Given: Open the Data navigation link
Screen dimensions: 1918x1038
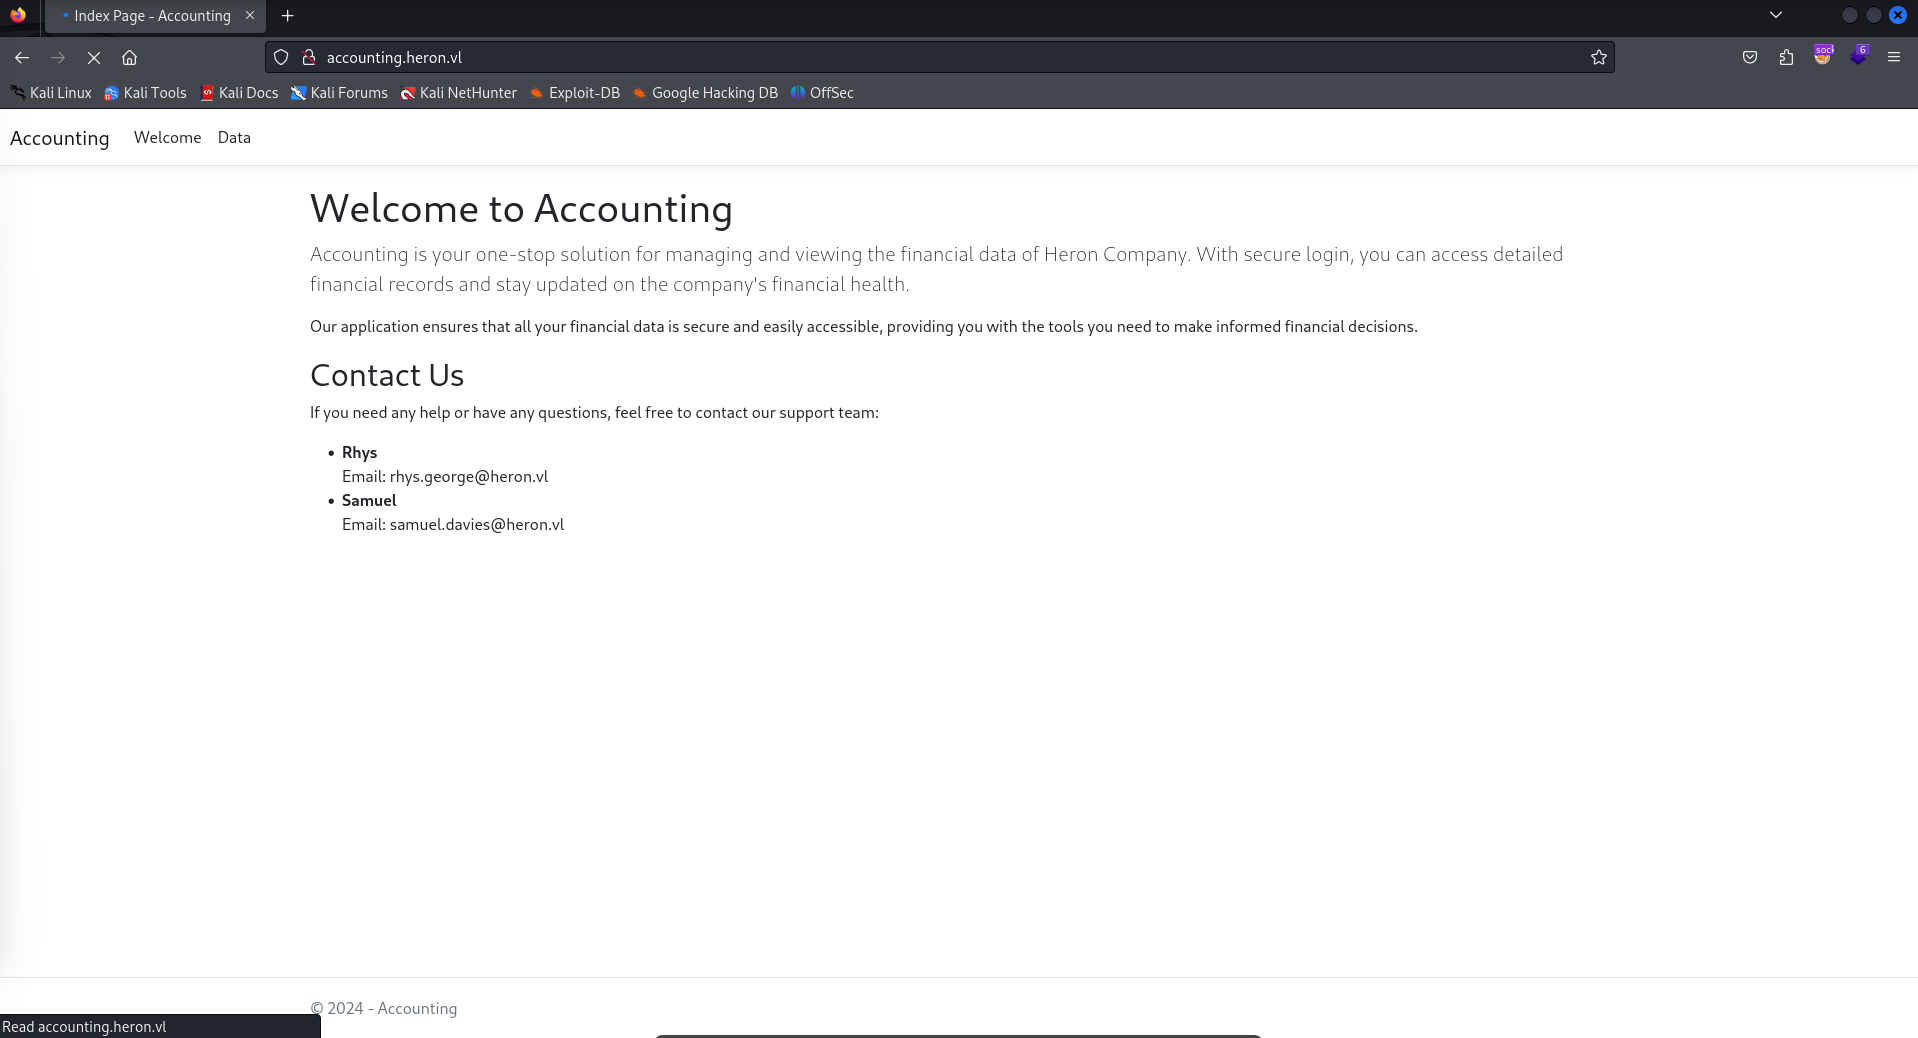Looking at the screenshot, I should pyautogui.click(x=234, y=138).
